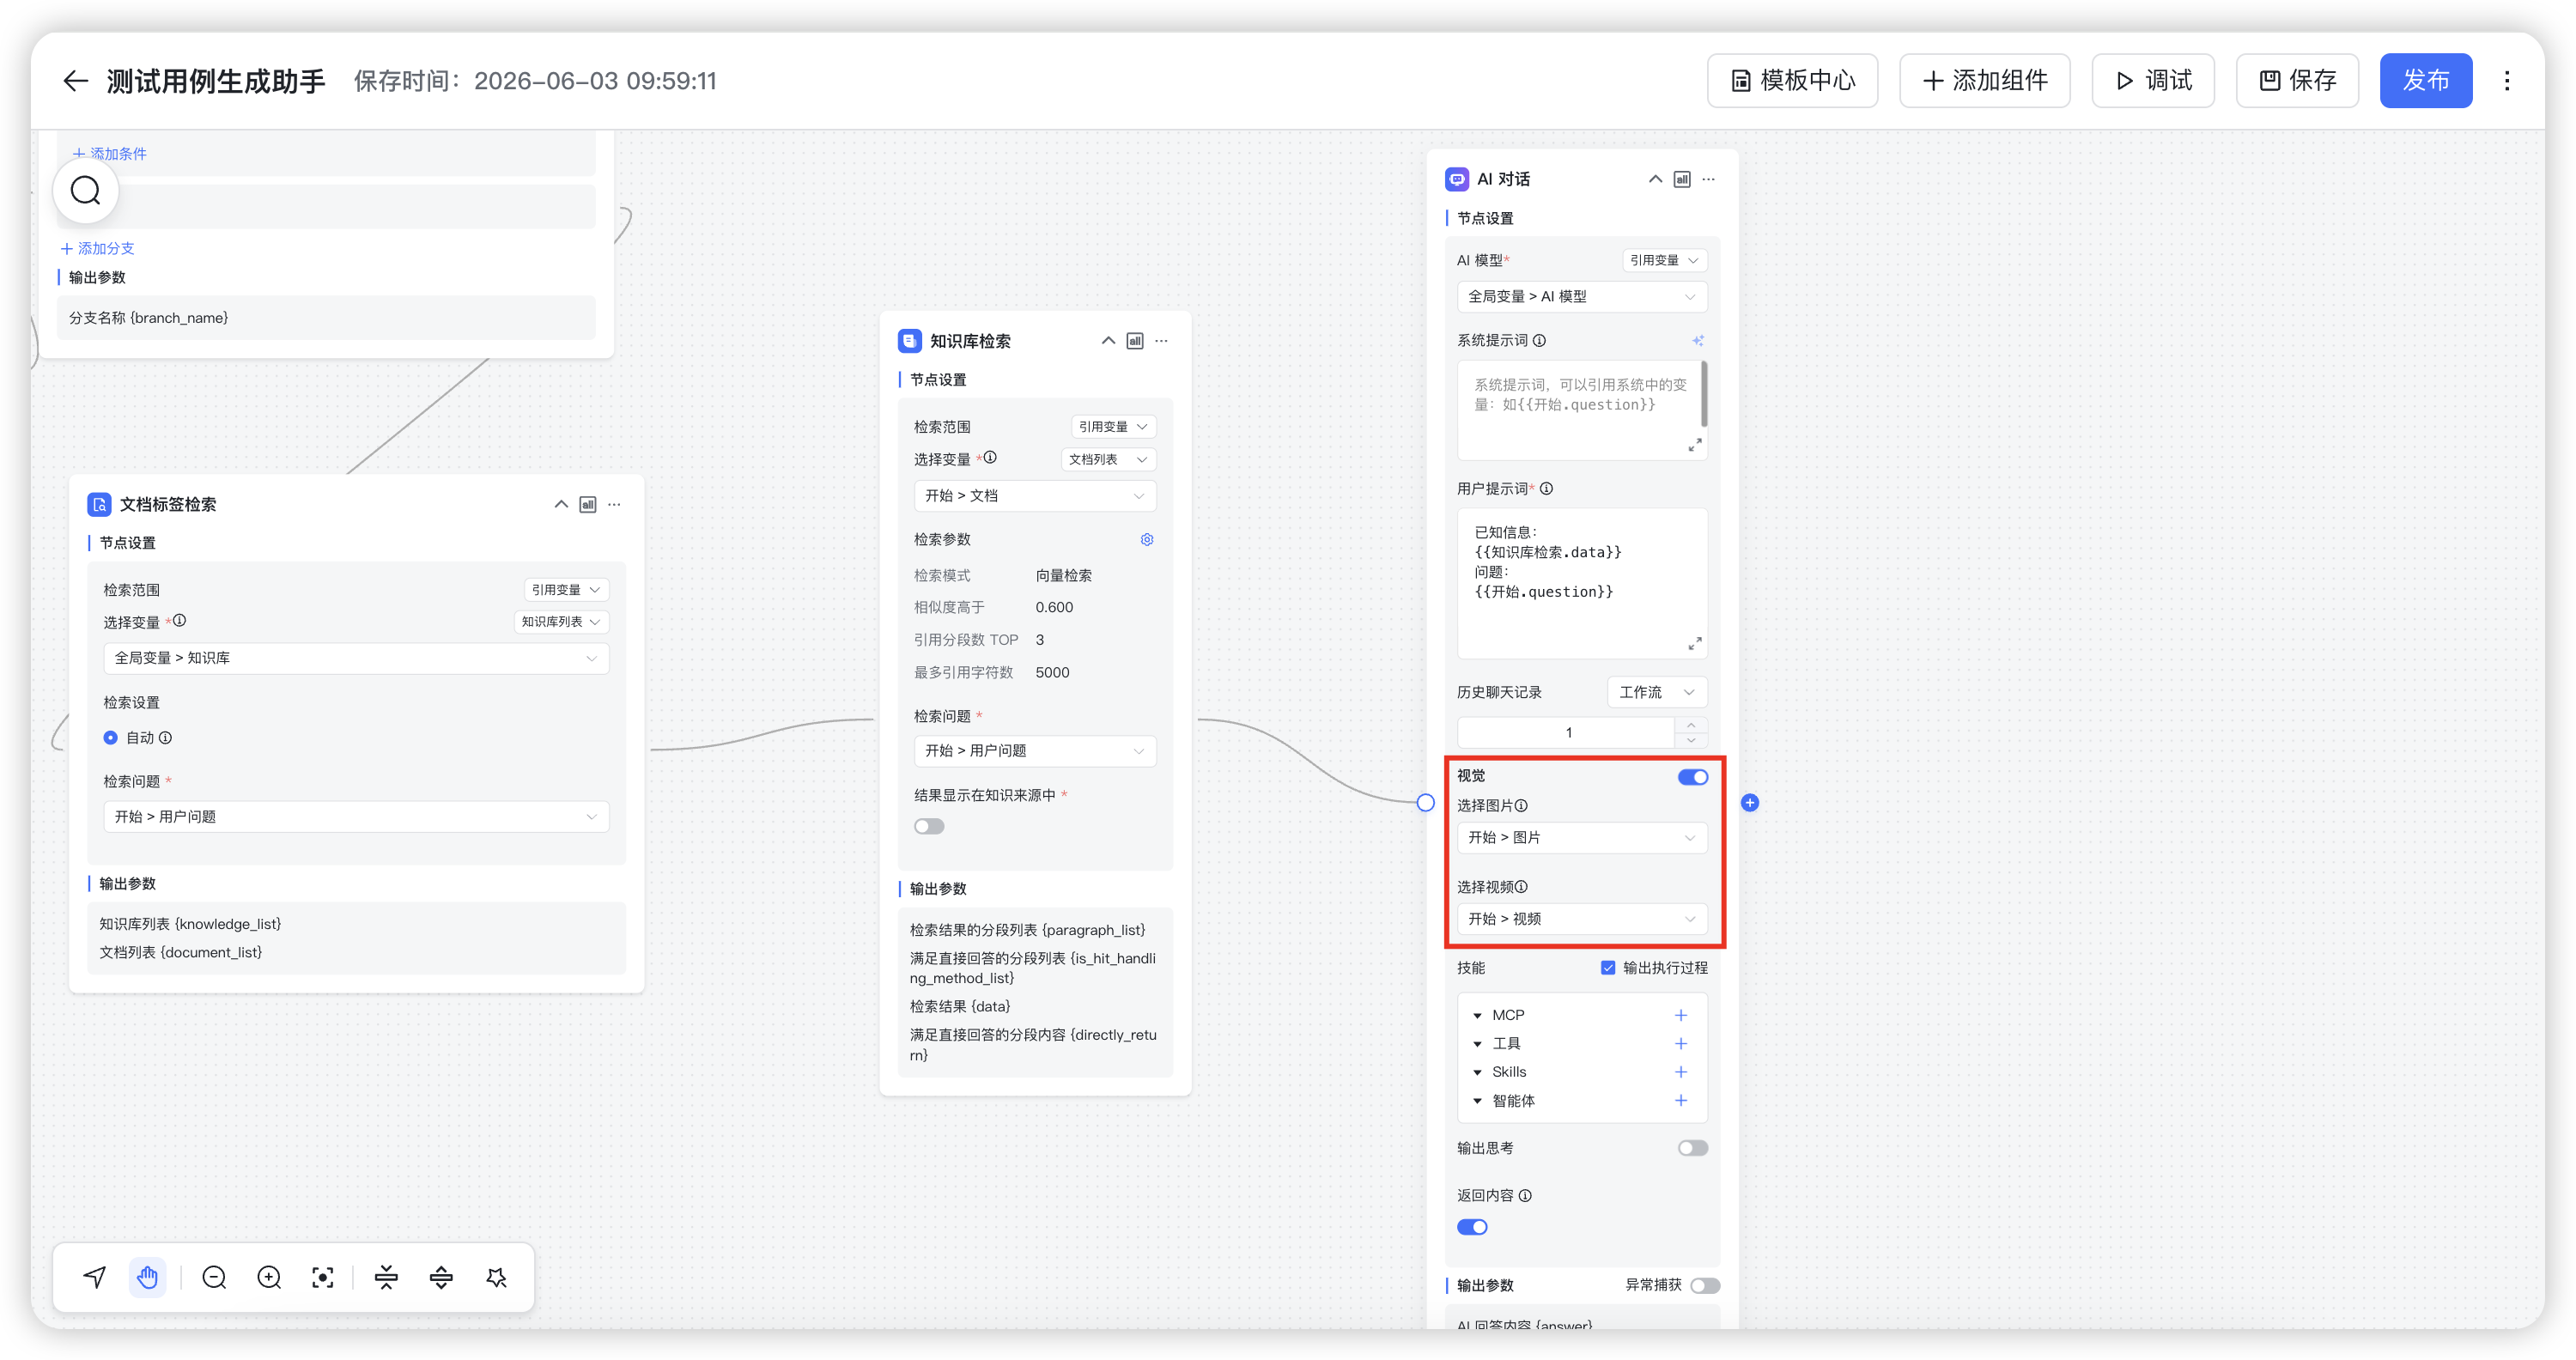The width and height of the screenshot is (2576, 1360).
Task: Click the magnifier search icon on canvas
Action: [86, 190]
